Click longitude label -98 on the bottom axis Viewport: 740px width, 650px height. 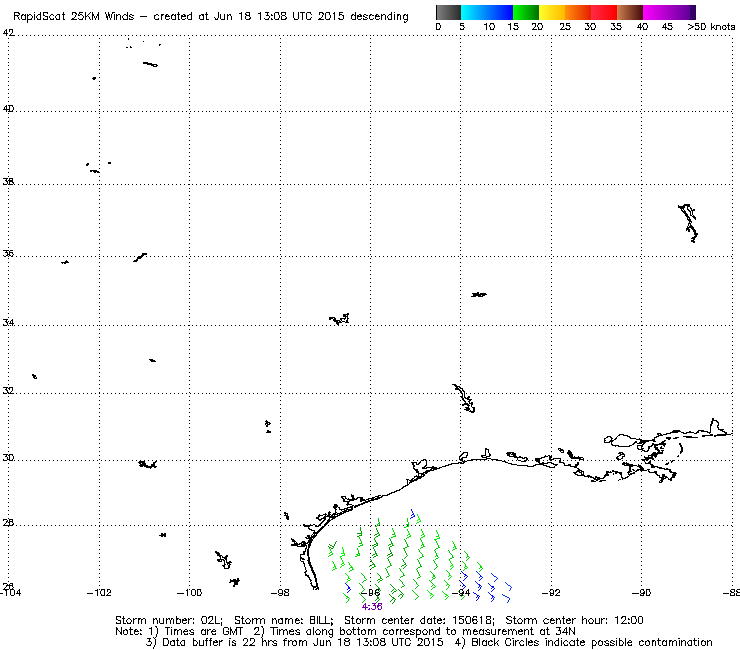280,592
